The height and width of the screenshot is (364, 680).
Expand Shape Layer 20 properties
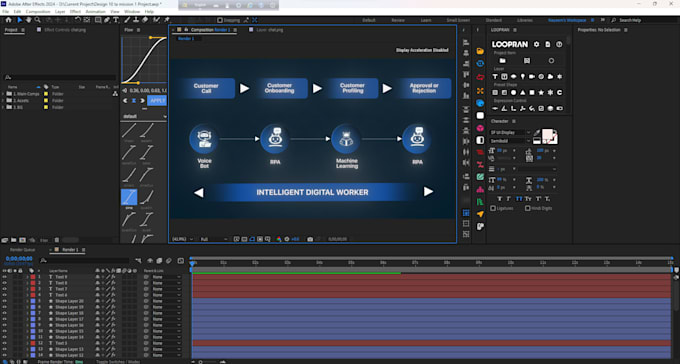point(27,301)
